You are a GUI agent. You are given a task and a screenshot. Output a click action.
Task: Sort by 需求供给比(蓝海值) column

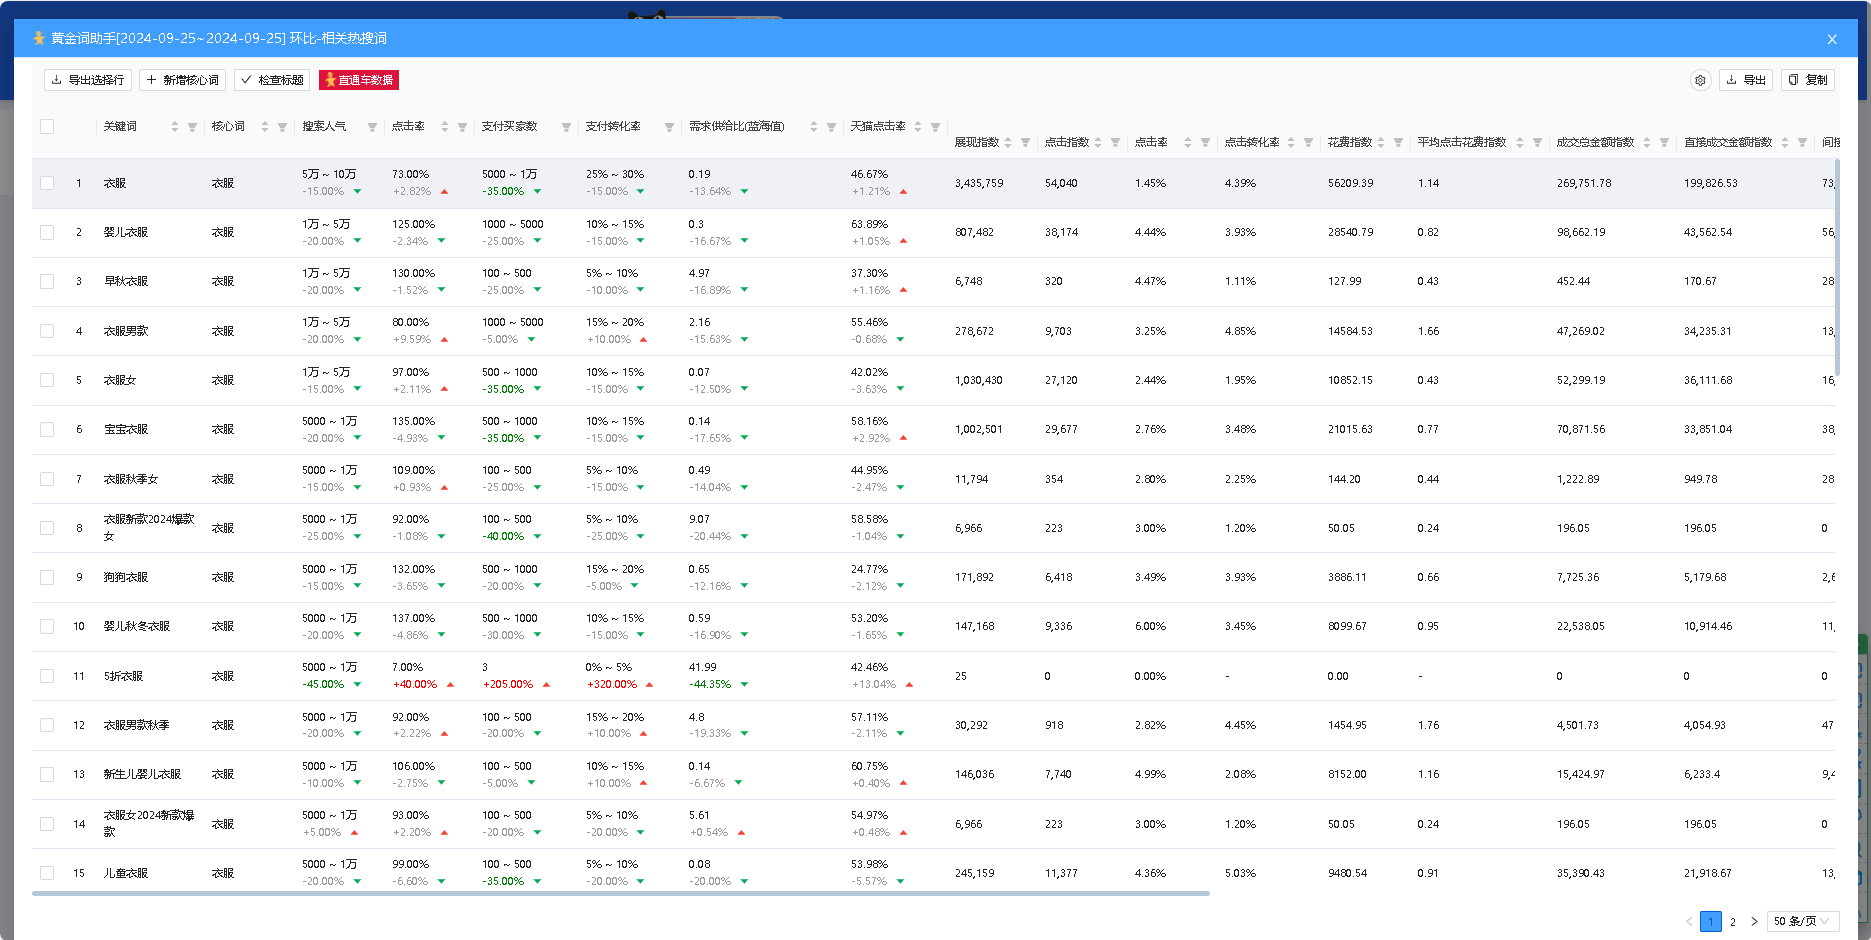coord(814,127)
